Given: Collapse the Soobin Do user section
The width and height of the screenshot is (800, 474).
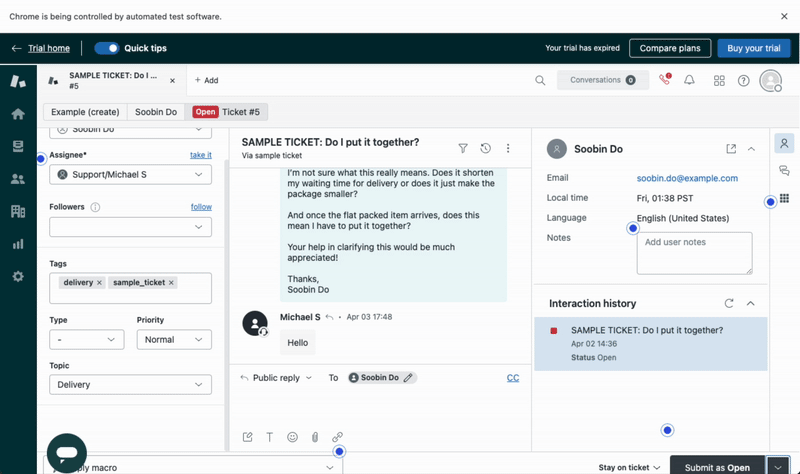Looking at the screenshot, I should click(751, 149).
